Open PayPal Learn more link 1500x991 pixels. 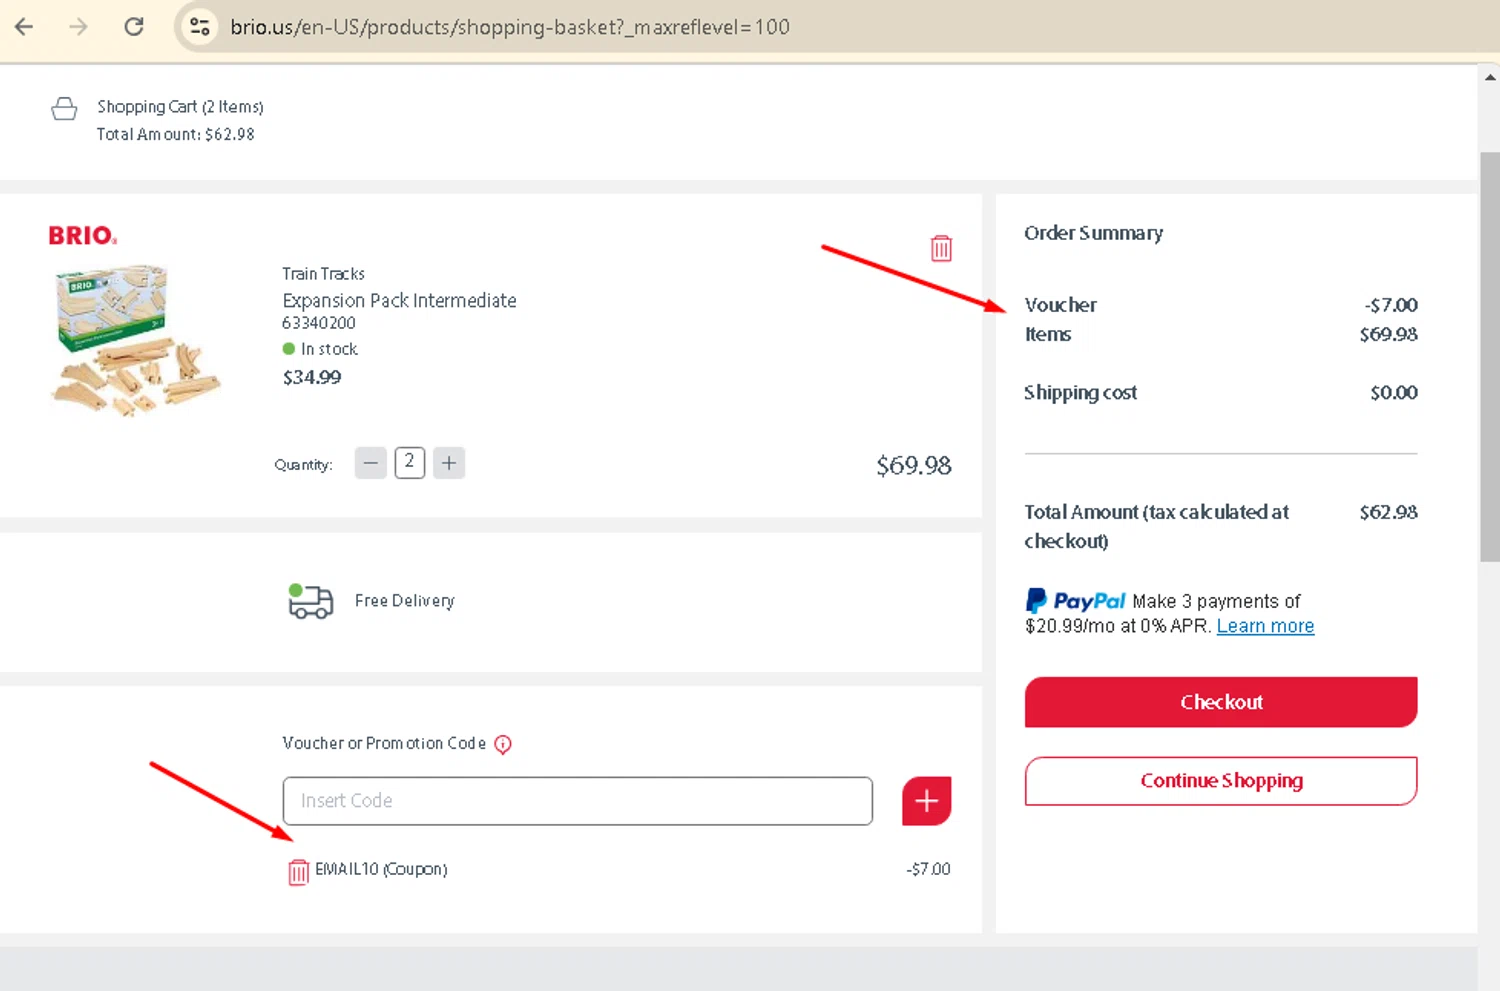(1265, 626)
